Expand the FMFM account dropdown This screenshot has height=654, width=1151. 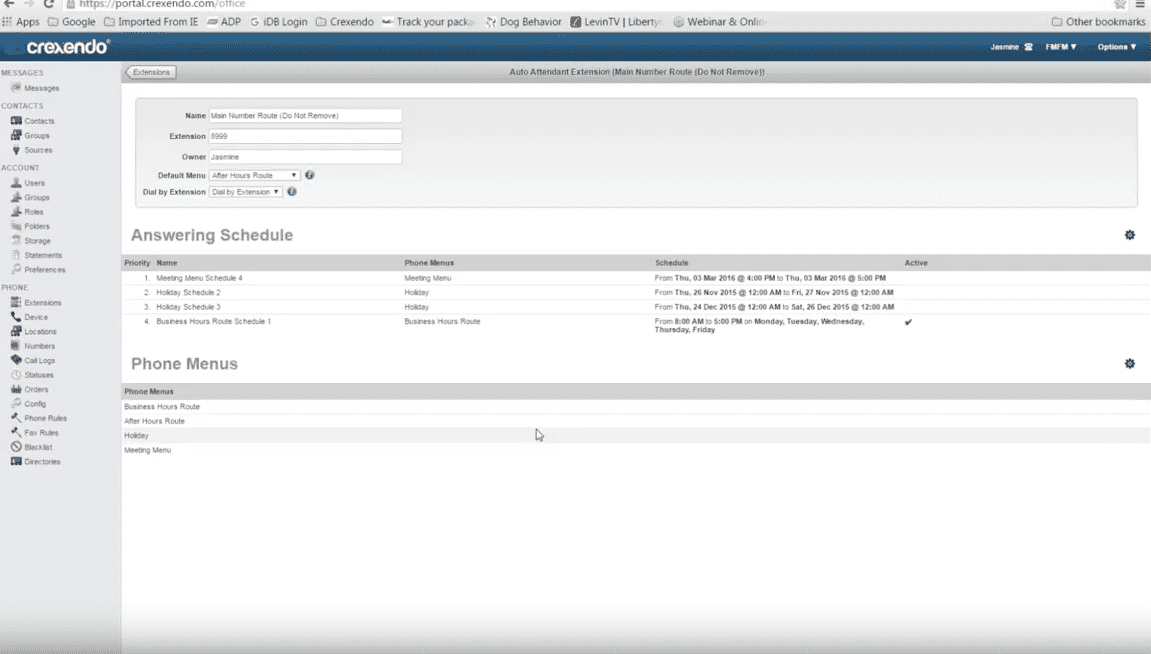coord(1060,47)
